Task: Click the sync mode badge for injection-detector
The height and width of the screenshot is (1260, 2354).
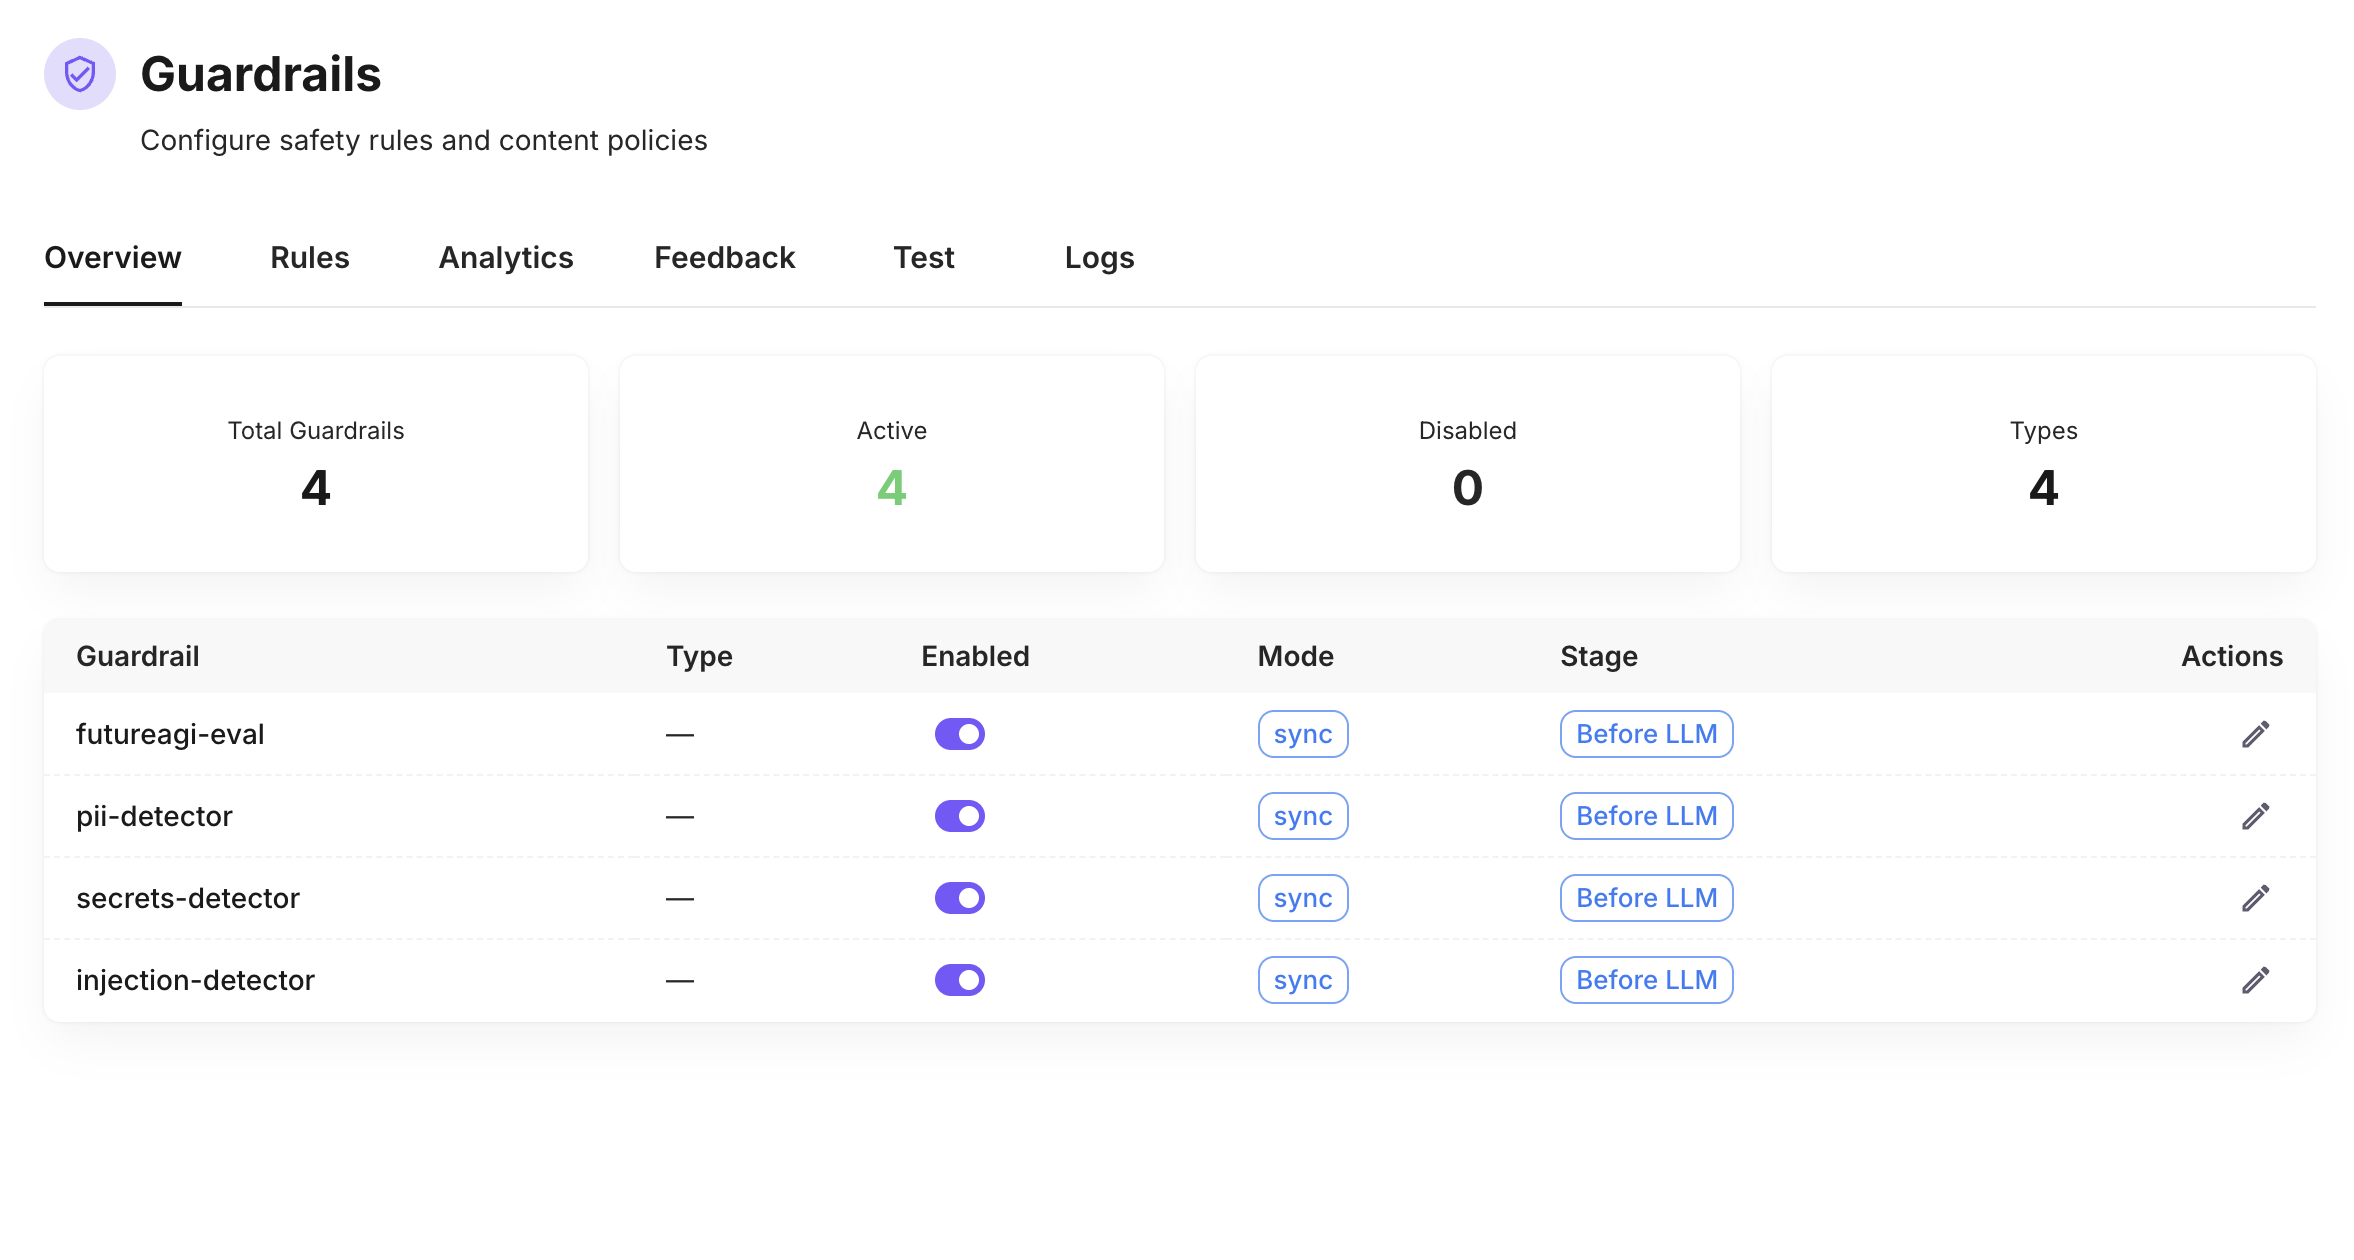Action: [x=1302, y=980]
